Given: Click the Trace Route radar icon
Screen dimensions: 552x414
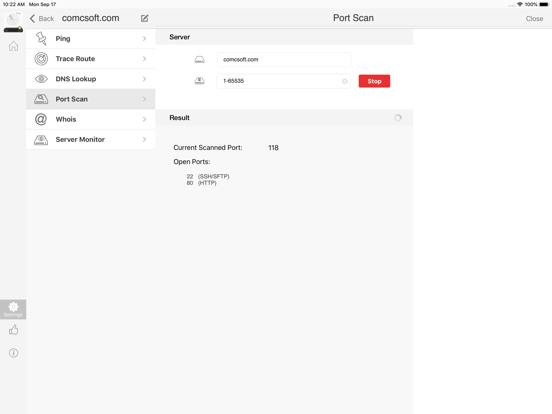Looking at the screenshot, I should click(41, 59).
